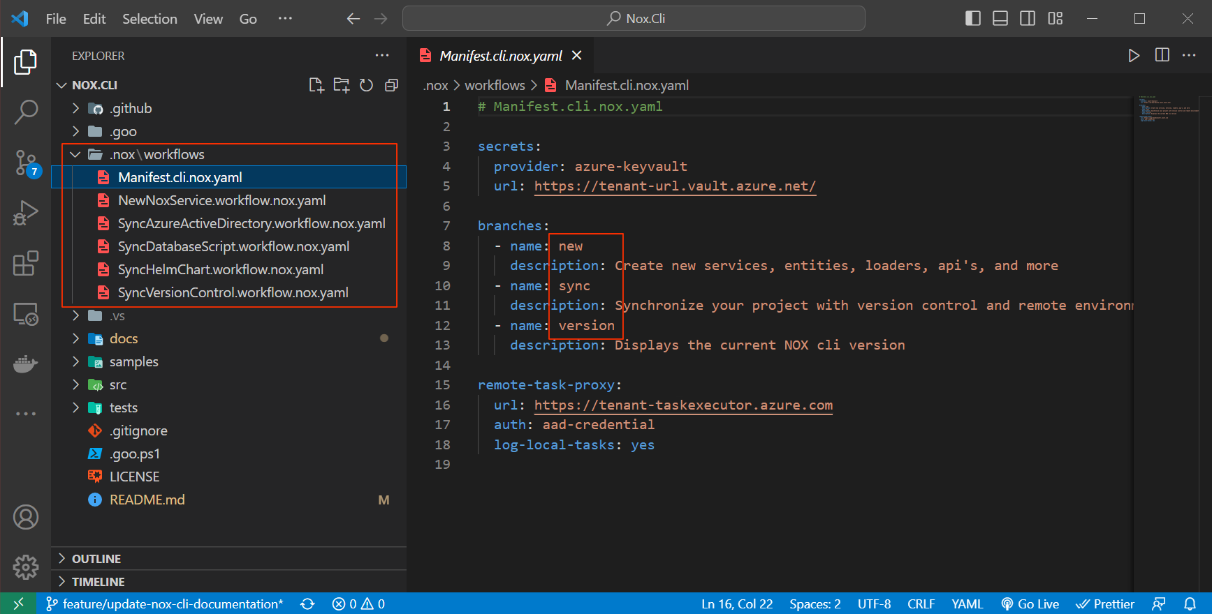The image size is (1212, 614).
Task: Show more menus via title bar ellipsis
Action: point(285,19)
